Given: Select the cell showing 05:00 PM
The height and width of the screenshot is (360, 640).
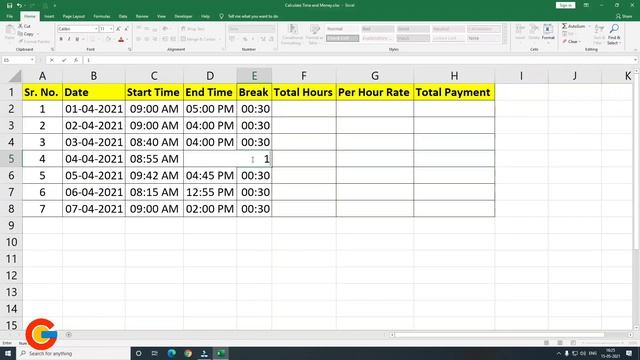Looking at the screenshot, I should (210, 109).
